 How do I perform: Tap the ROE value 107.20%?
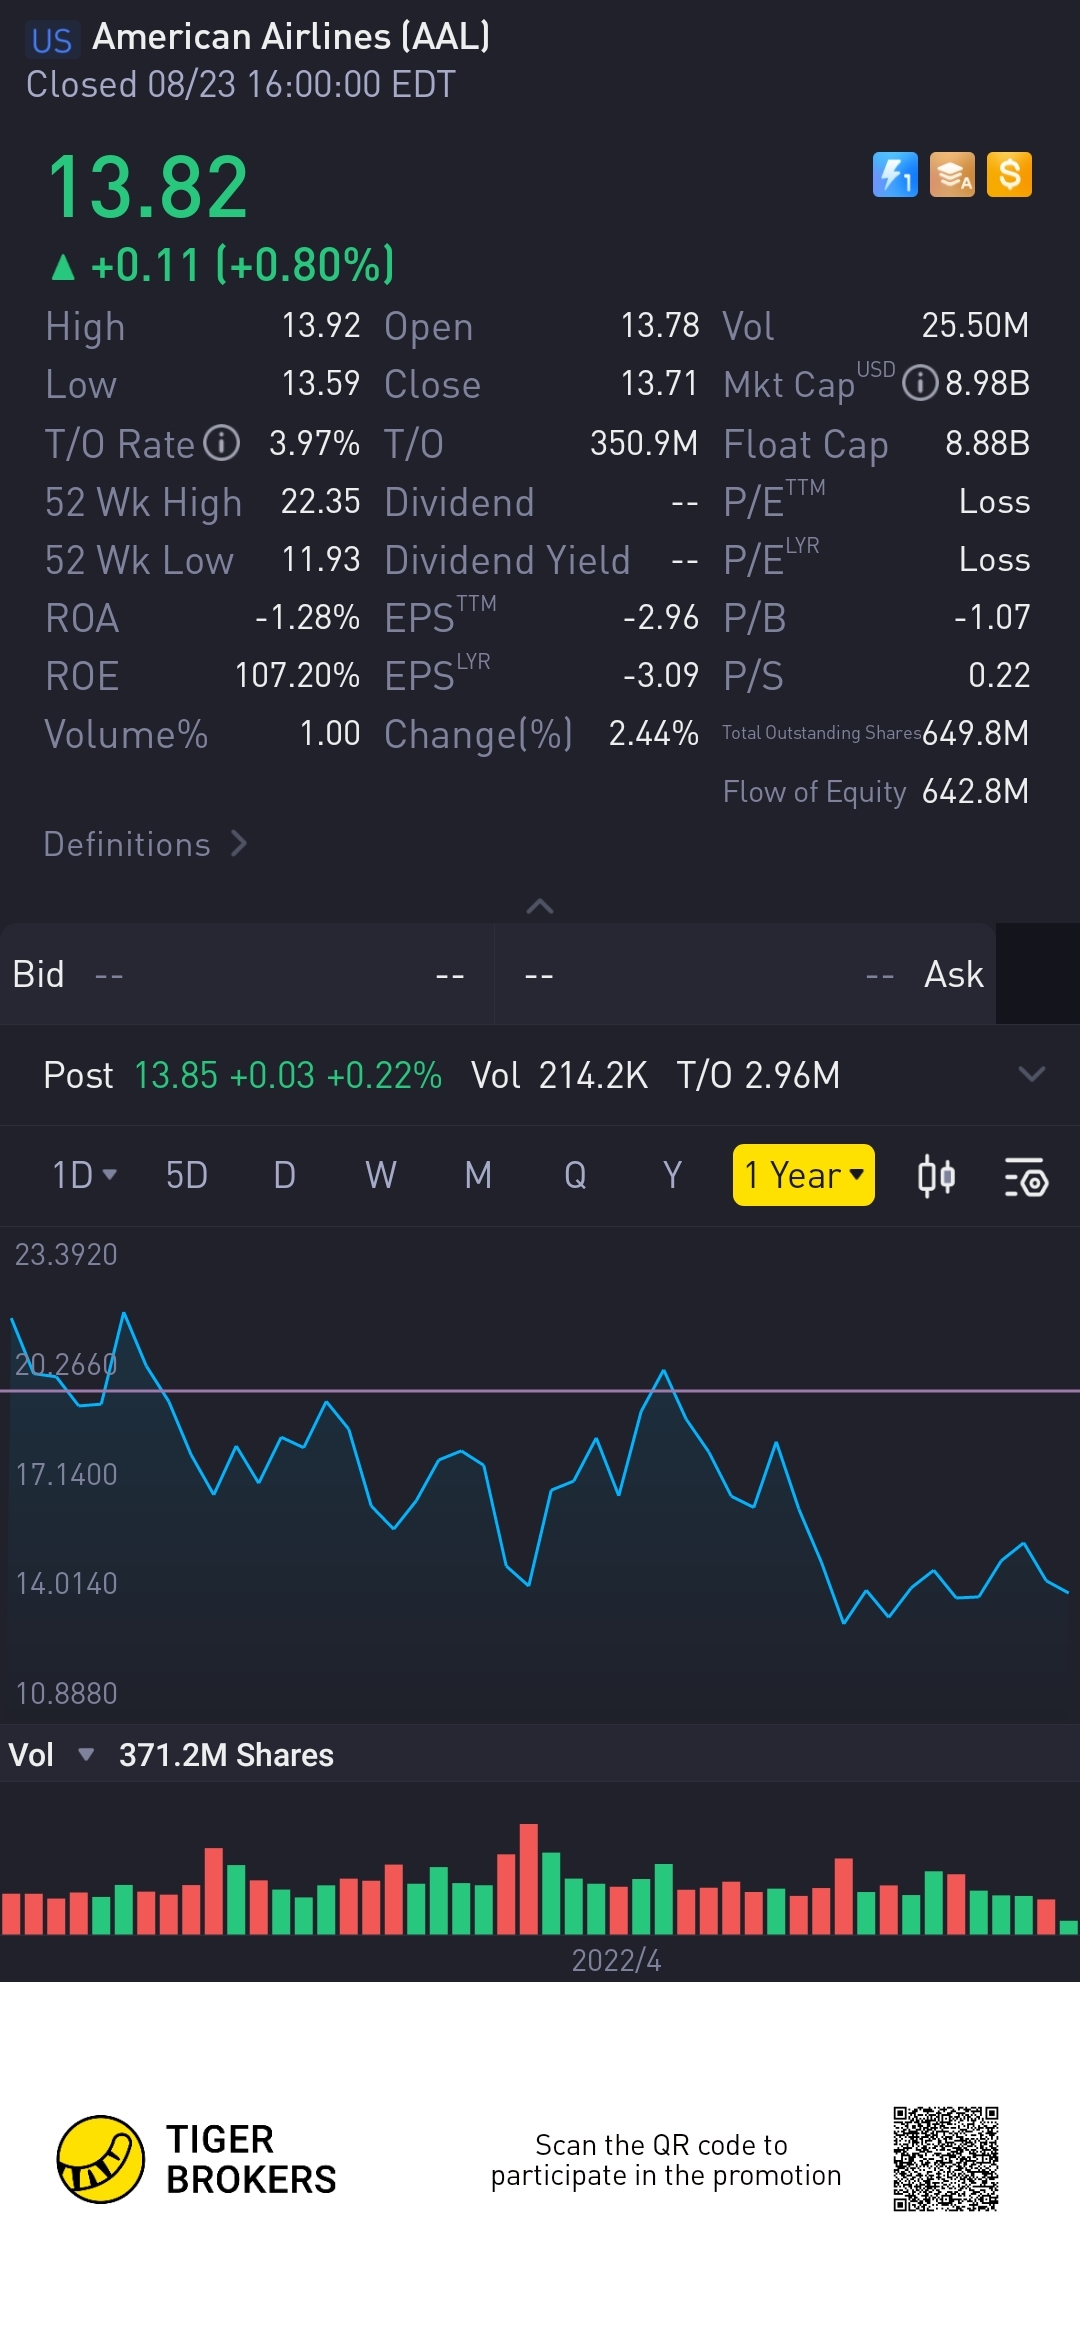tap(297, 675)
